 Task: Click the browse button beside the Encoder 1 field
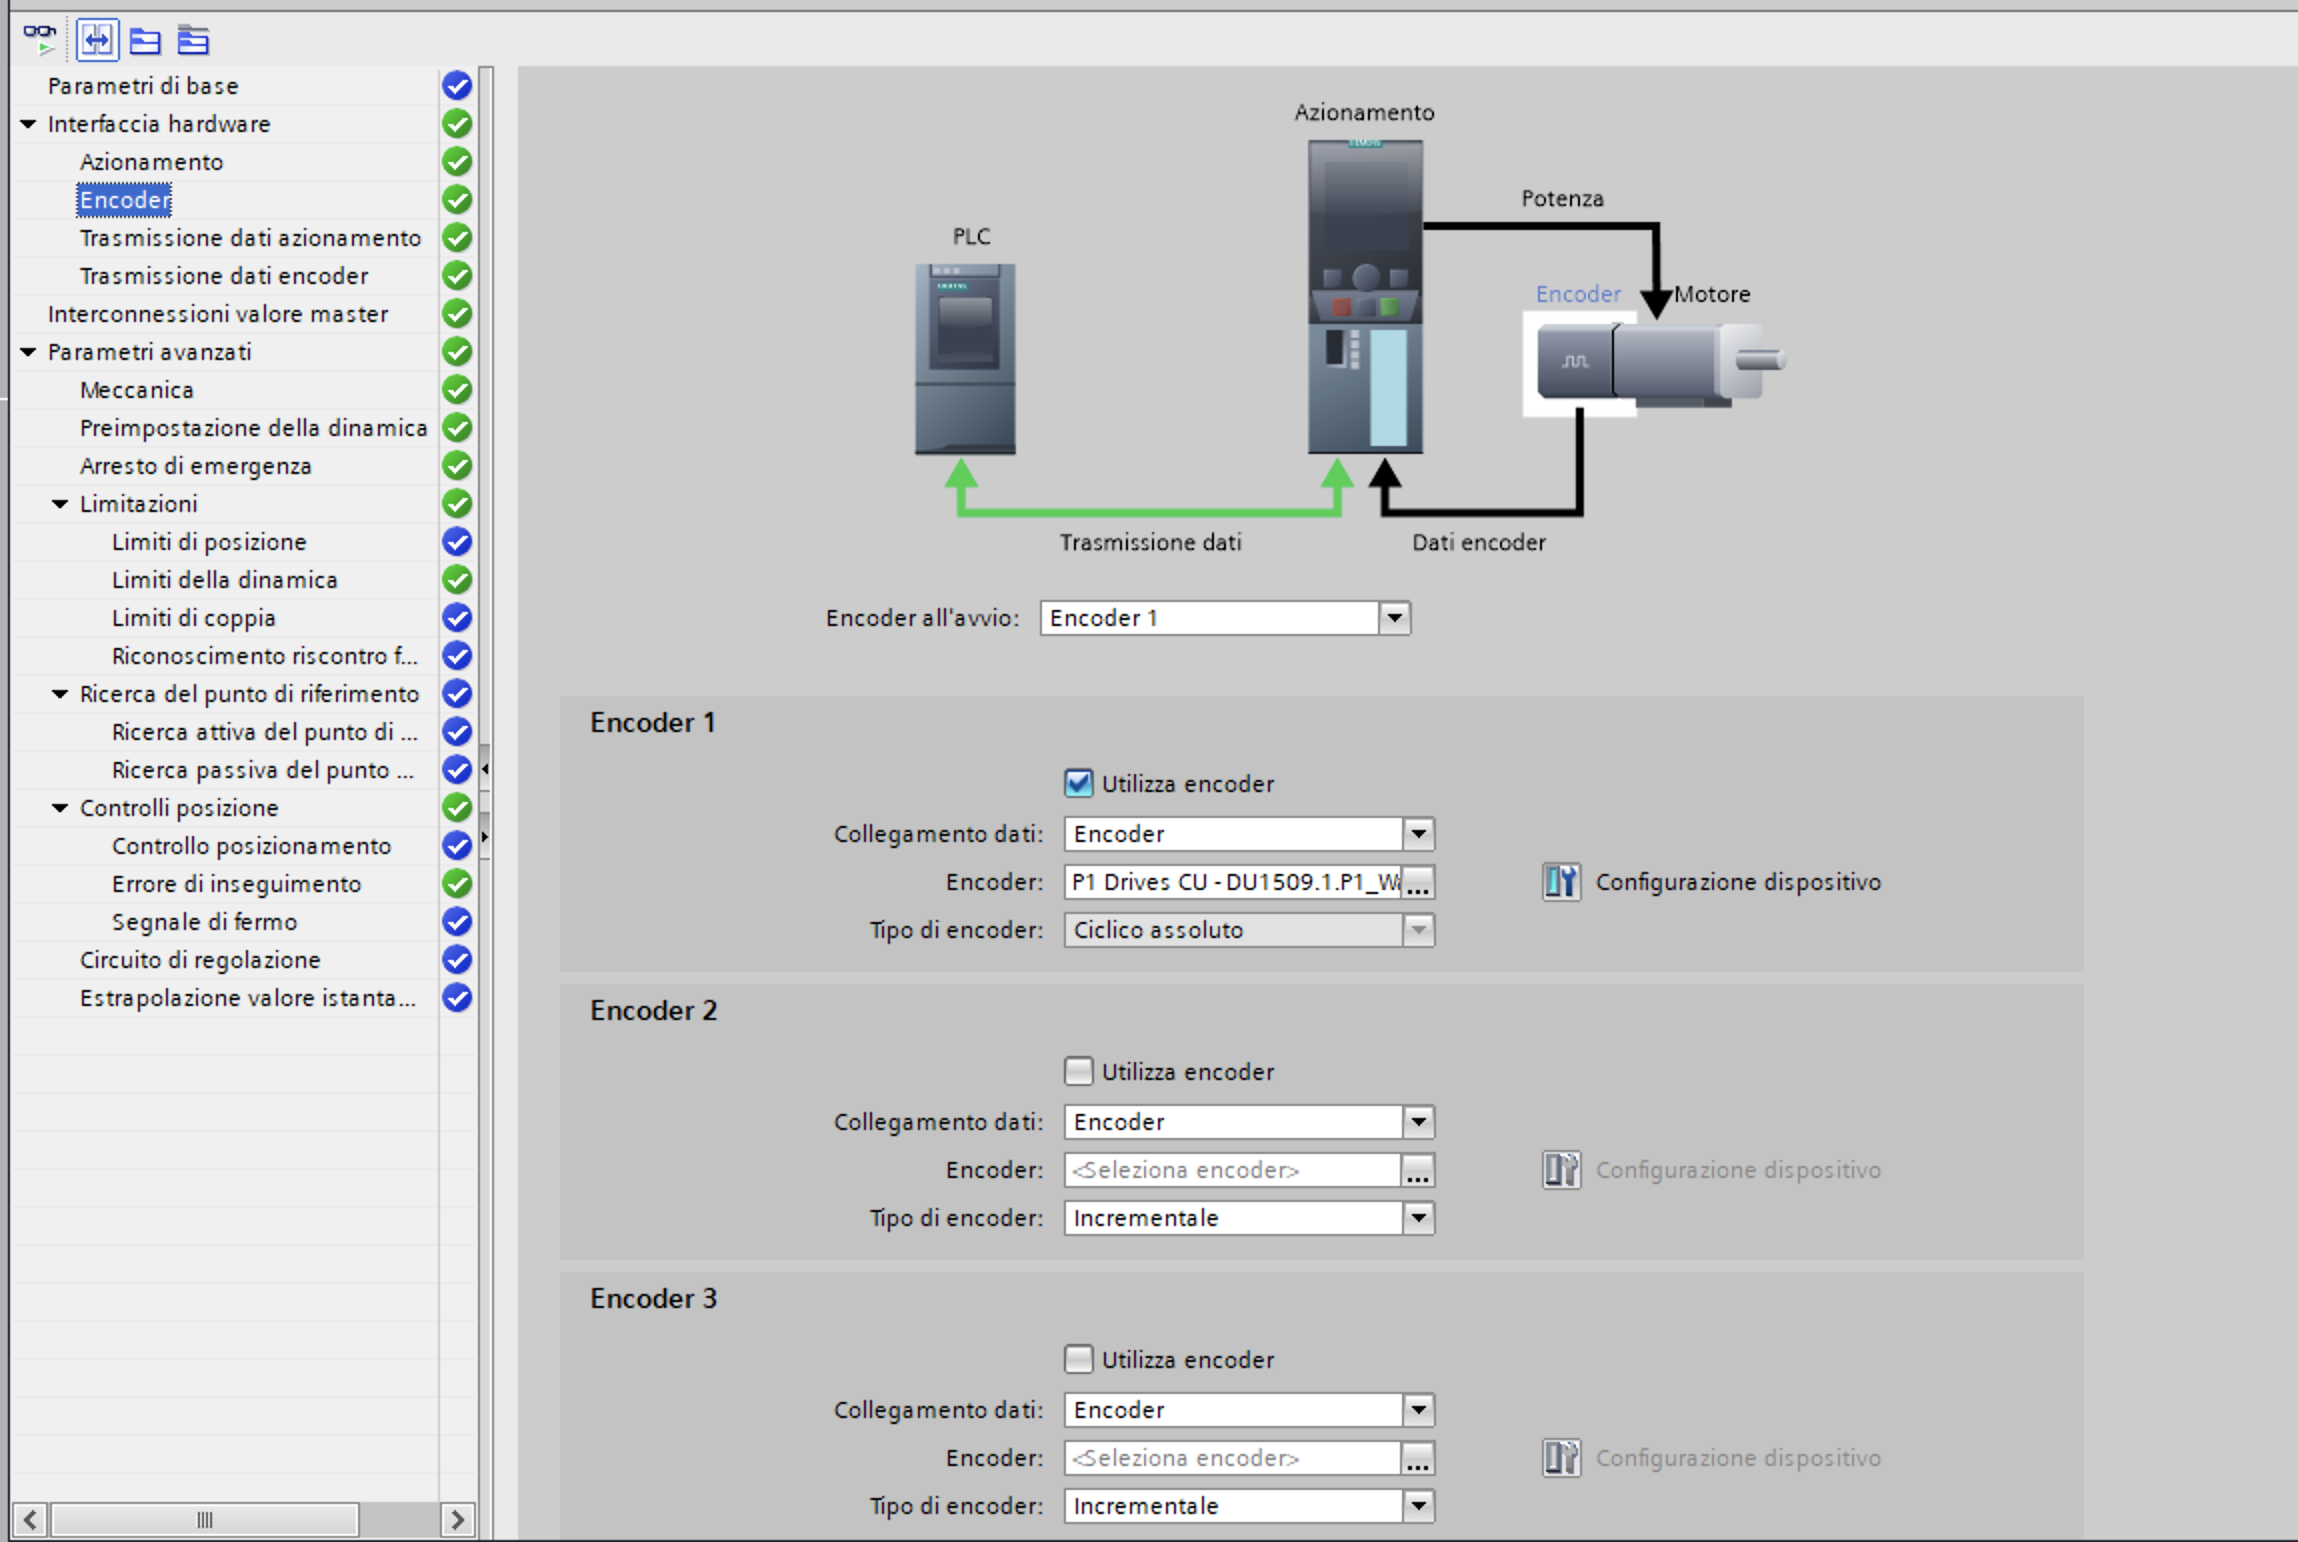click(1418, 882)
